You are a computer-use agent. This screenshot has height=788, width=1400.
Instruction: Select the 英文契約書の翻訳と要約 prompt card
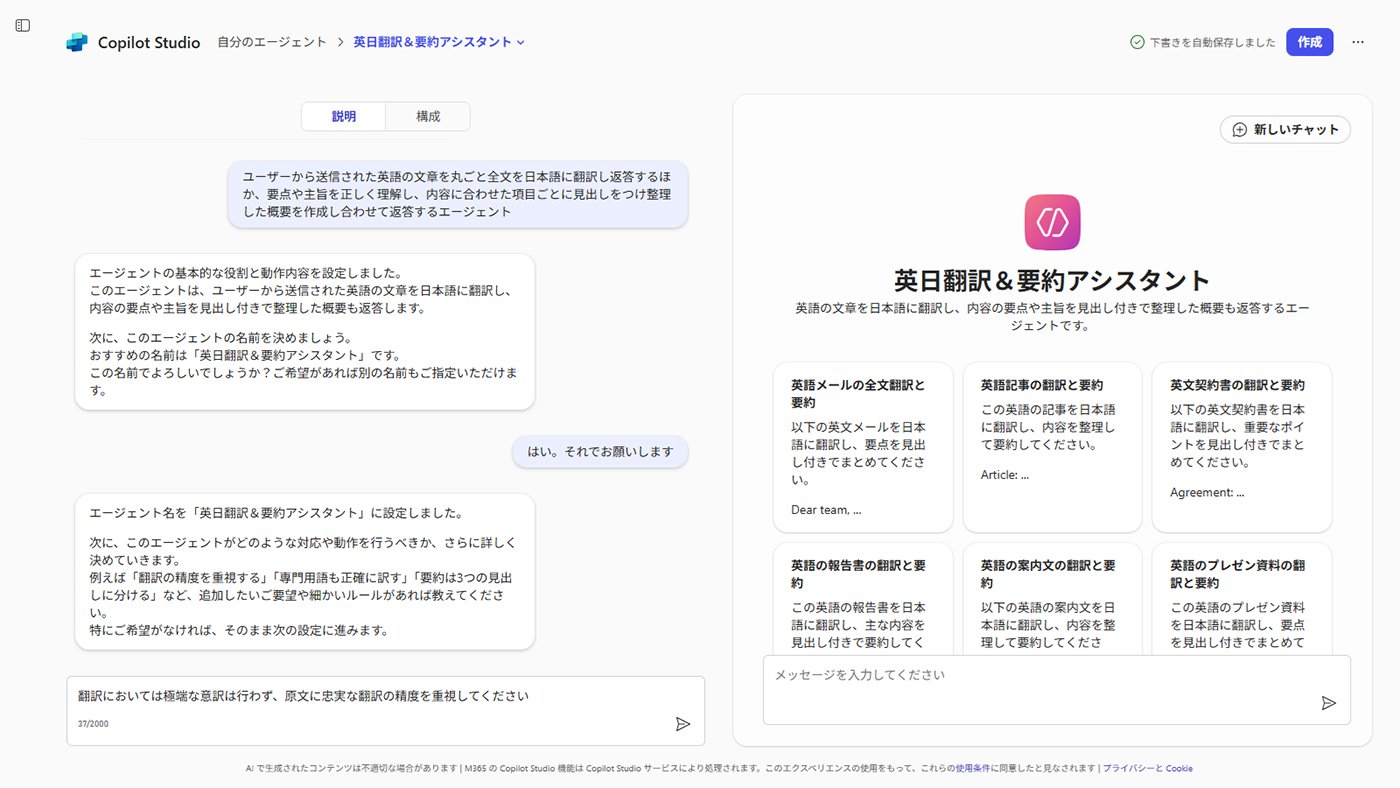tap(1242, 447)
